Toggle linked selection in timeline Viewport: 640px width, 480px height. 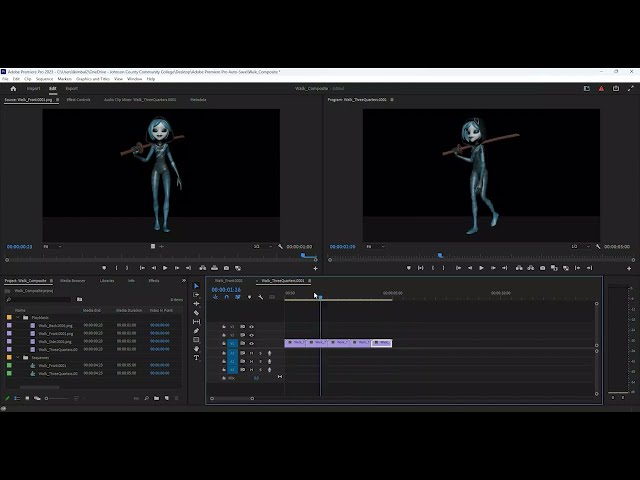[238, 297]
